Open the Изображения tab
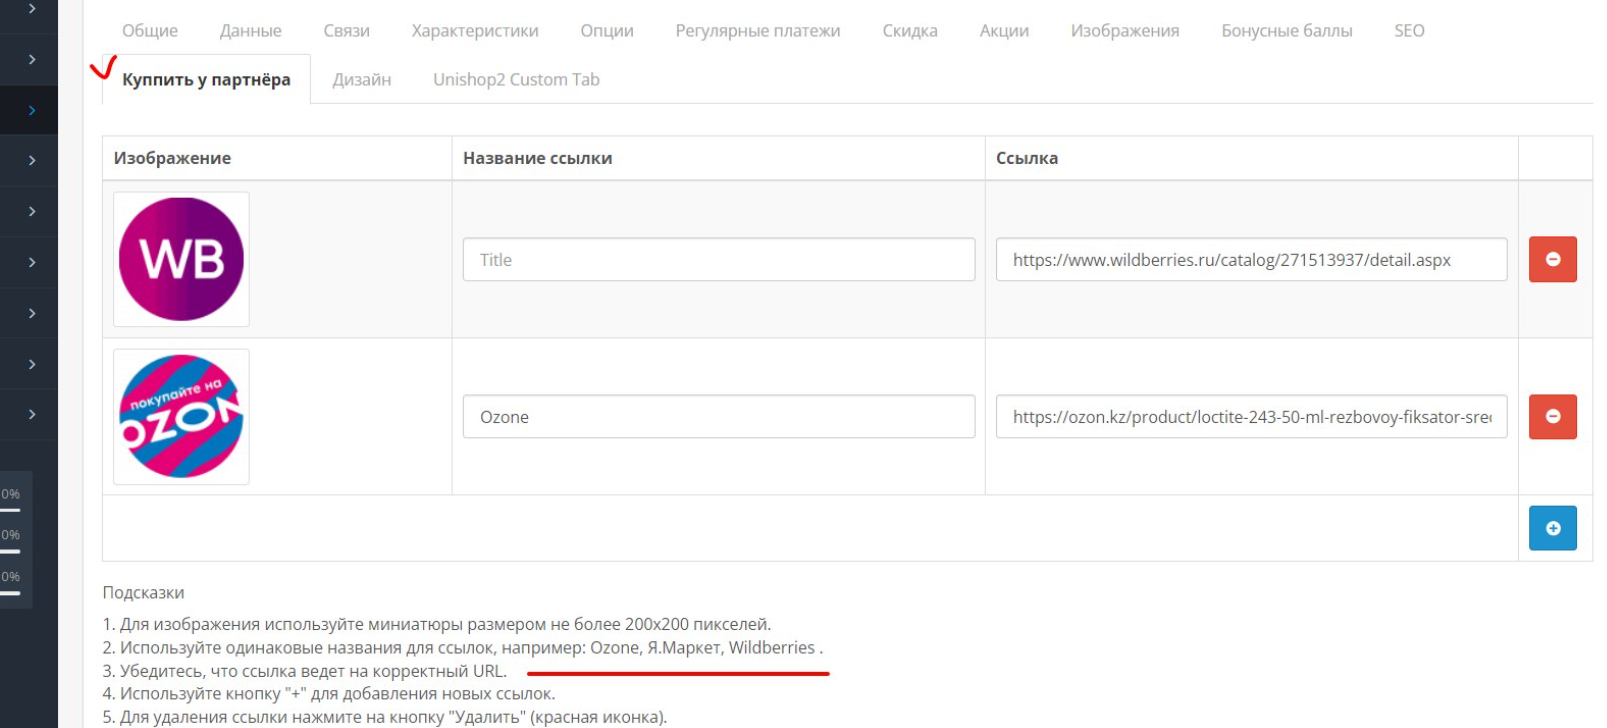This screenshot has width=1607, height=728. (x=1125, y=31)
